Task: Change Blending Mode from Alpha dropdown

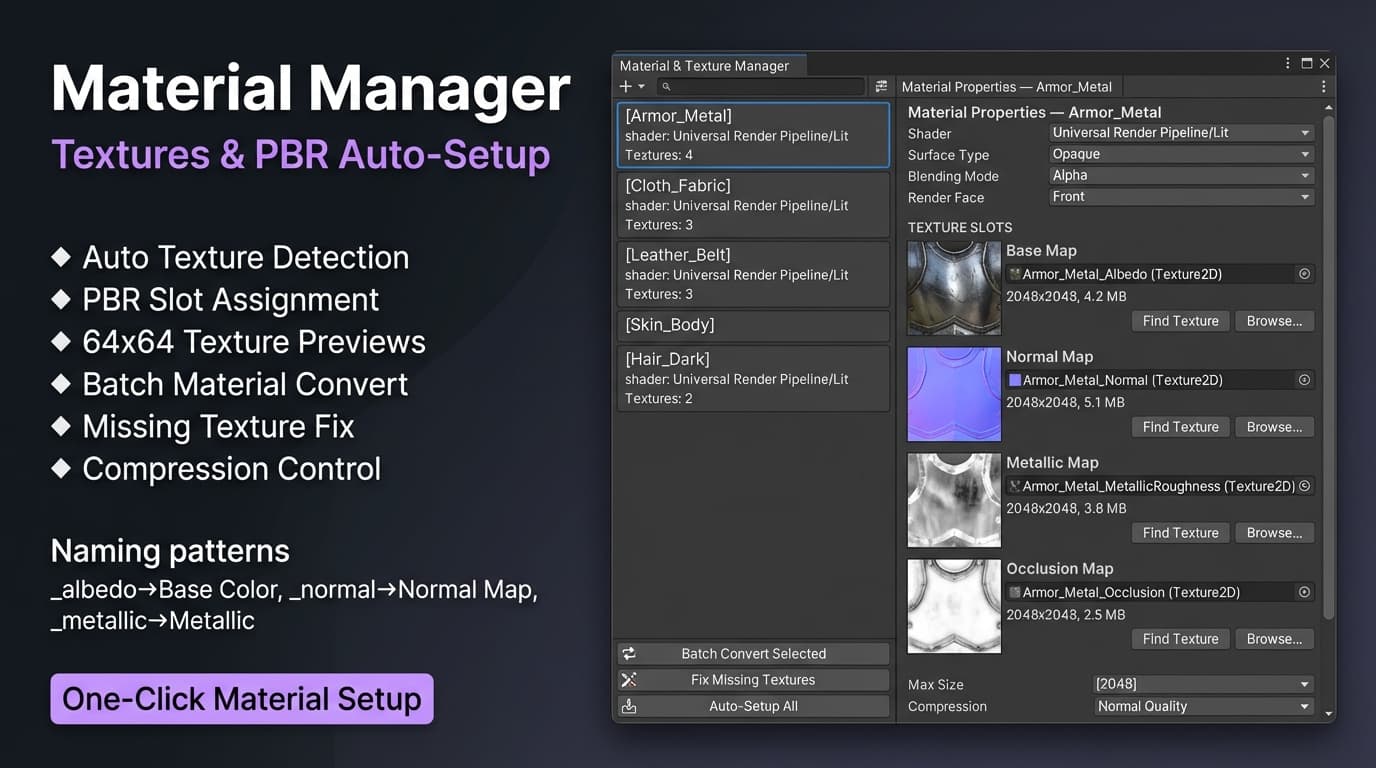Action: pyautogui.click(x=1180, y=175)
